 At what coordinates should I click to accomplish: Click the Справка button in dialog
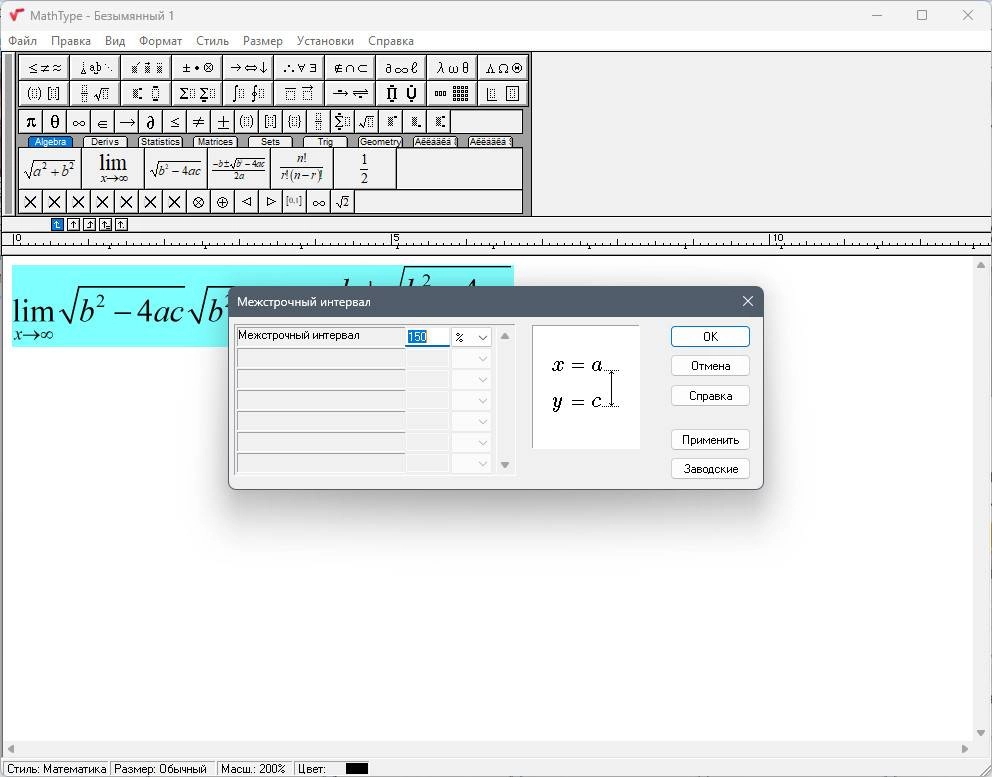tap(710, 395)
